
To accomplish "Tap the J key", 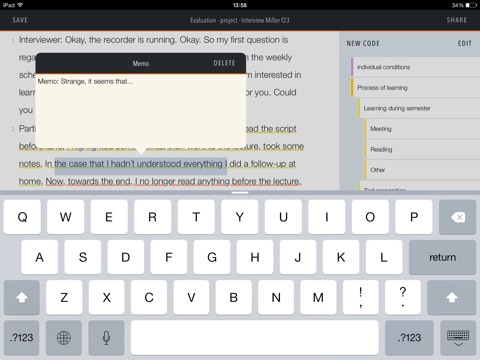I will click(x=298, y=257).
